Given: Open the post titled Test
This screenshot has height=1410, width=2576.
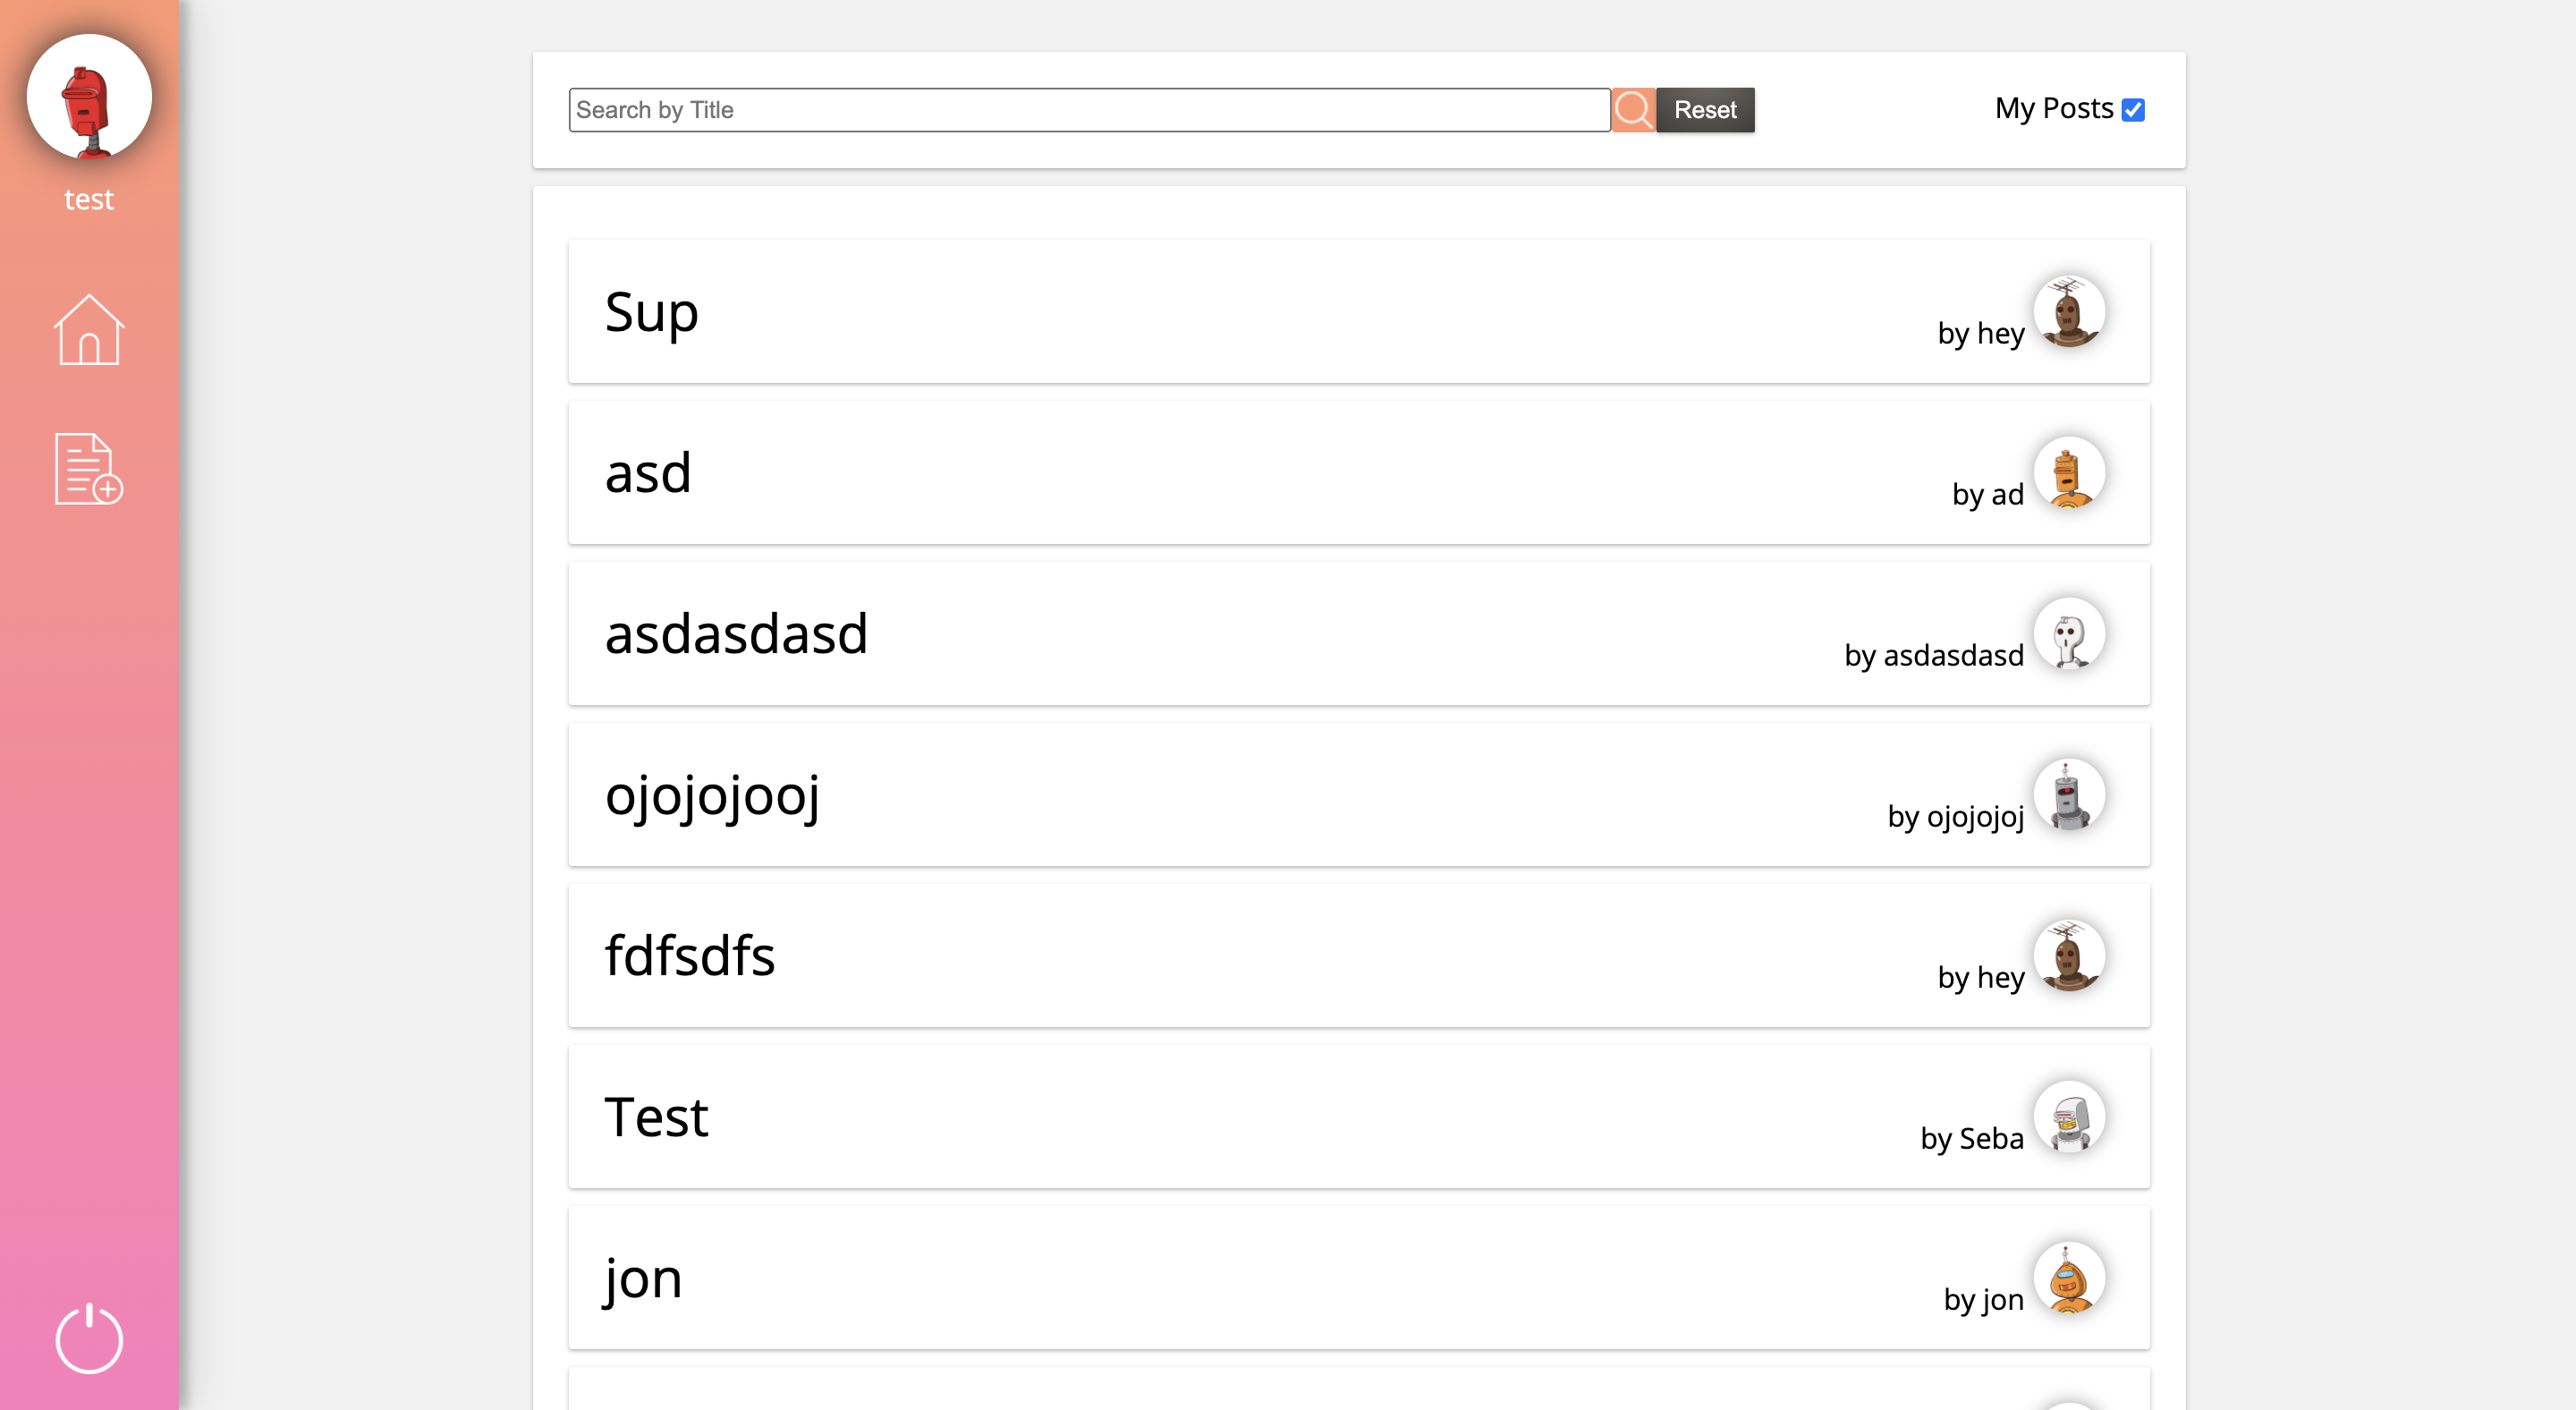Looking at the screenshot, I should 656,1117.
